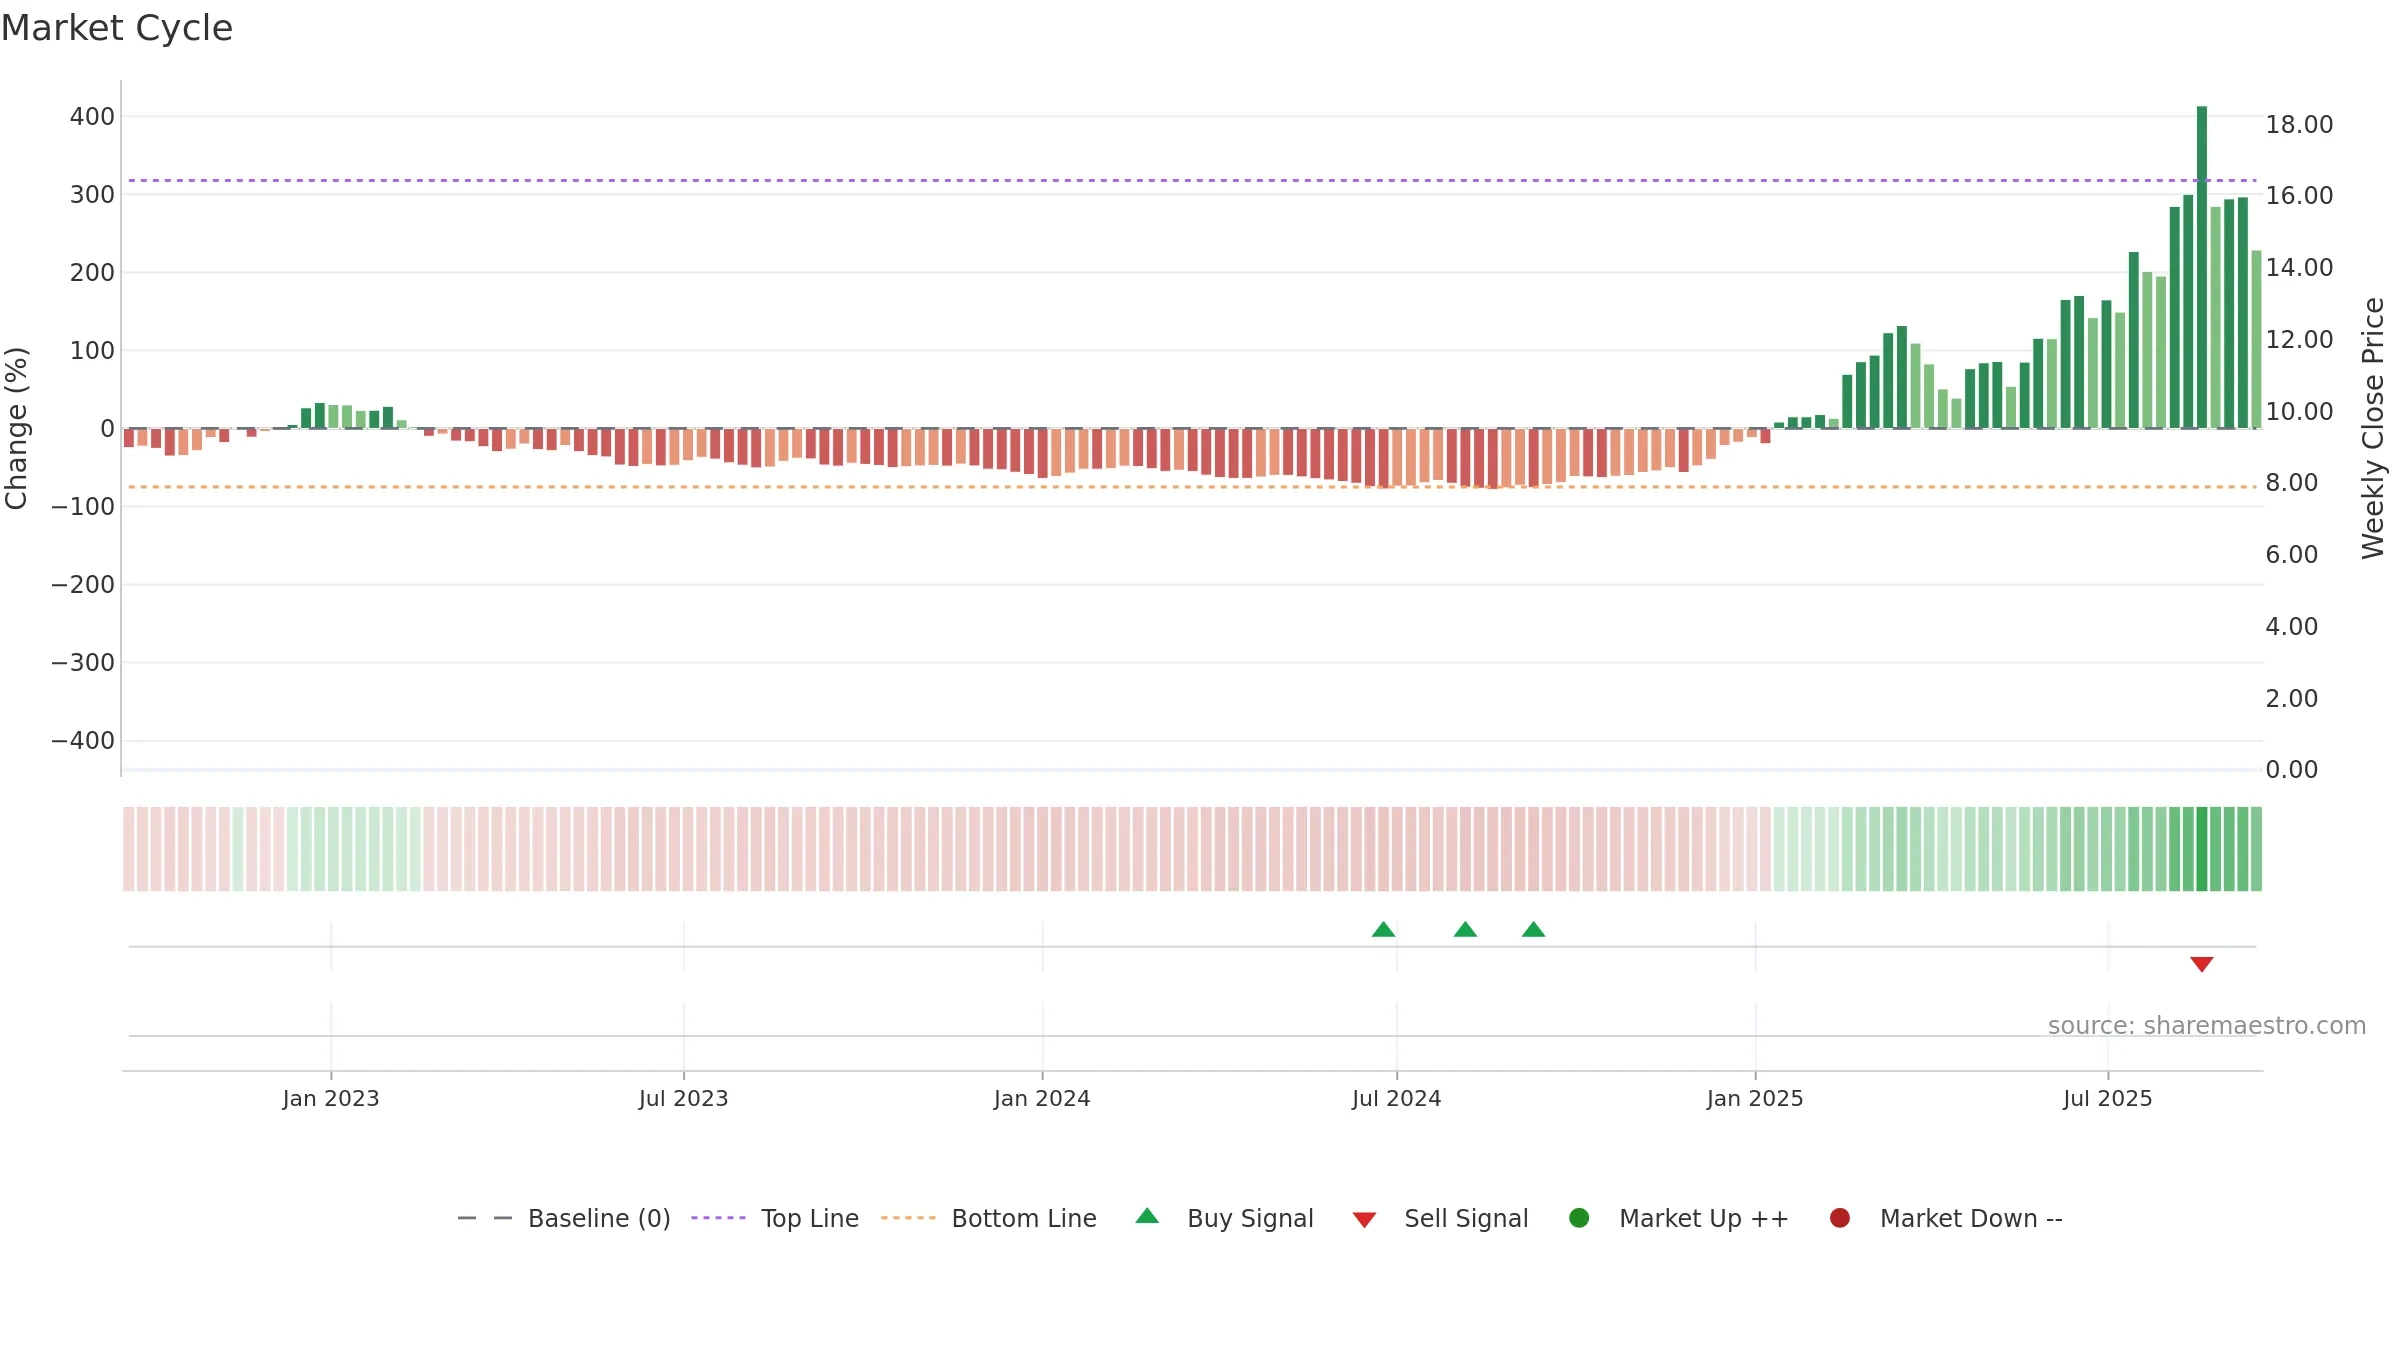Click the green Buy Signal triangle in legend
This screenshot has height=1350, width=2400.
tap(1147, 1216)
